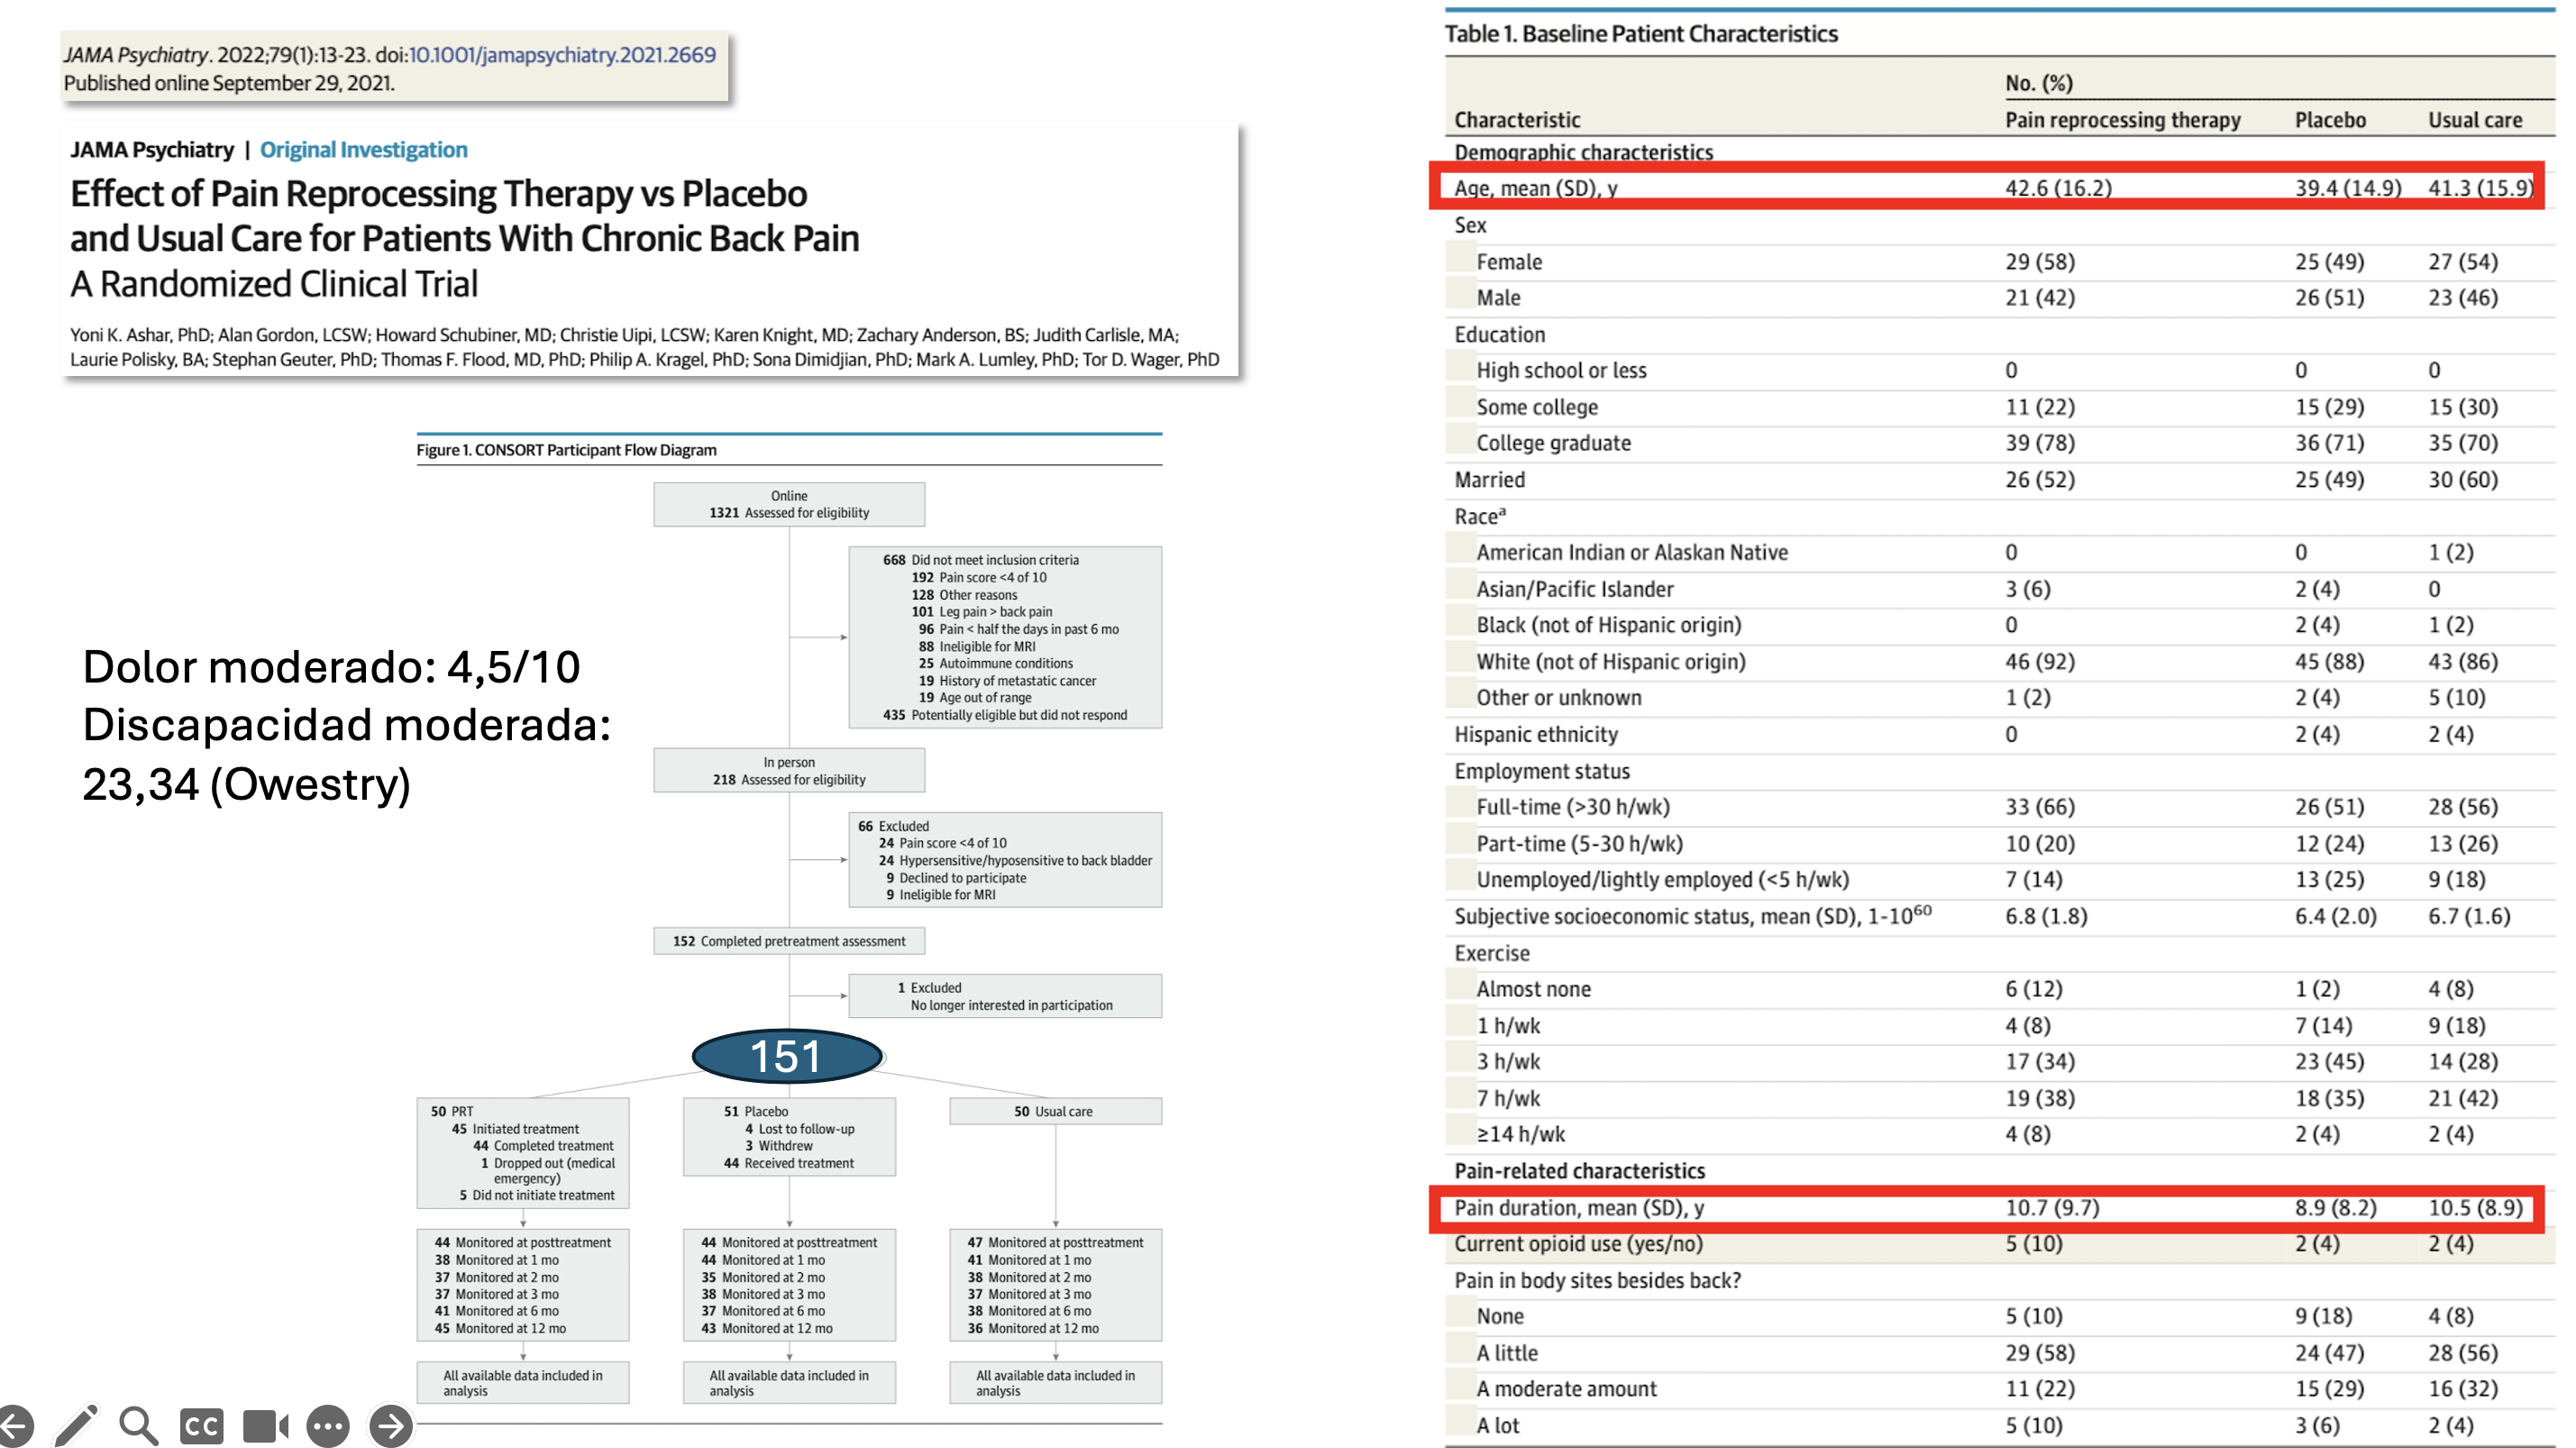Click the value '46 (92)' in White row
Viewport: 2576px width, 1448px height.
coord(2039,662)
